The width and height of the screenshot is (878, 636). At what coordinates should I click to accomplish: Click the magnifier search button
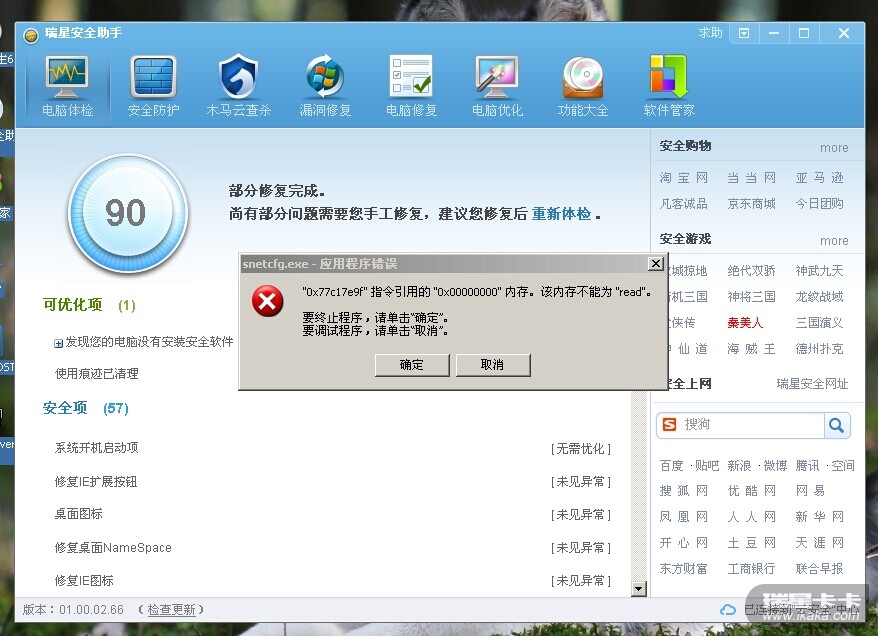tap(837, 425)
